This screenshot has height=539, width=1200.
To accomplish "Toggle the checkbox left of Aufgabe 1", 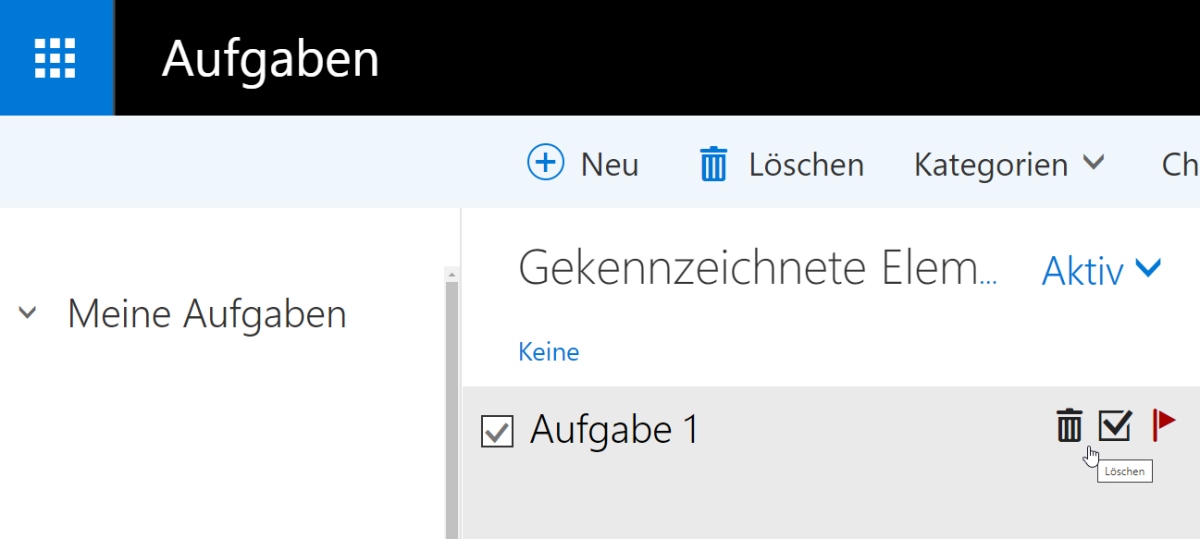I will [497, 432].
